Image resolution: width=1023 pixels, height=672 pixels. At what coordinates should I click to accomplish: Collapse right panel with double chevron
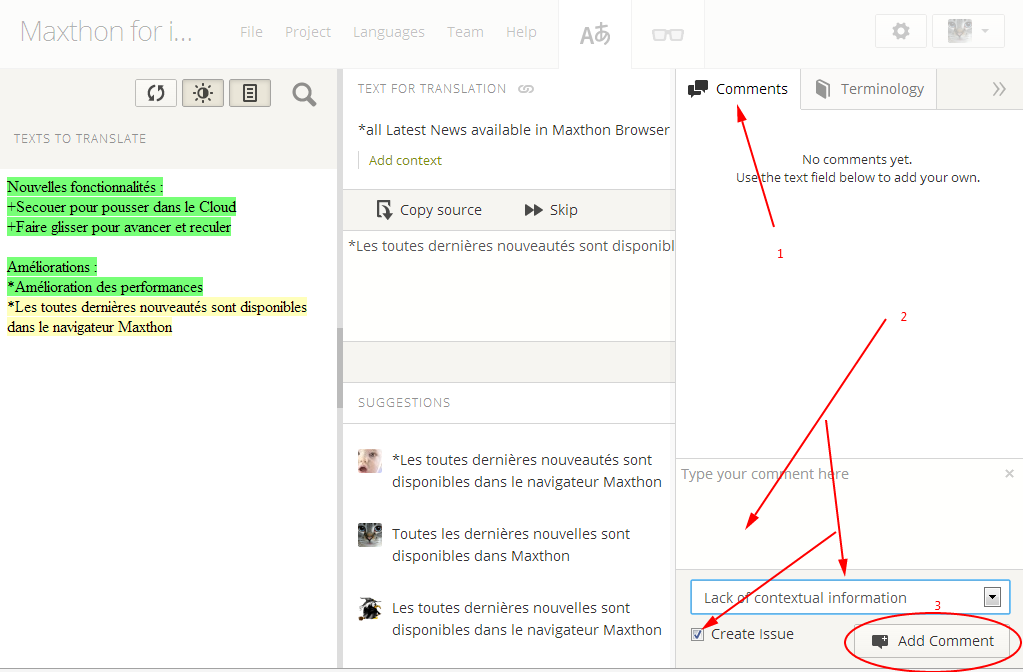pos(999,89)
